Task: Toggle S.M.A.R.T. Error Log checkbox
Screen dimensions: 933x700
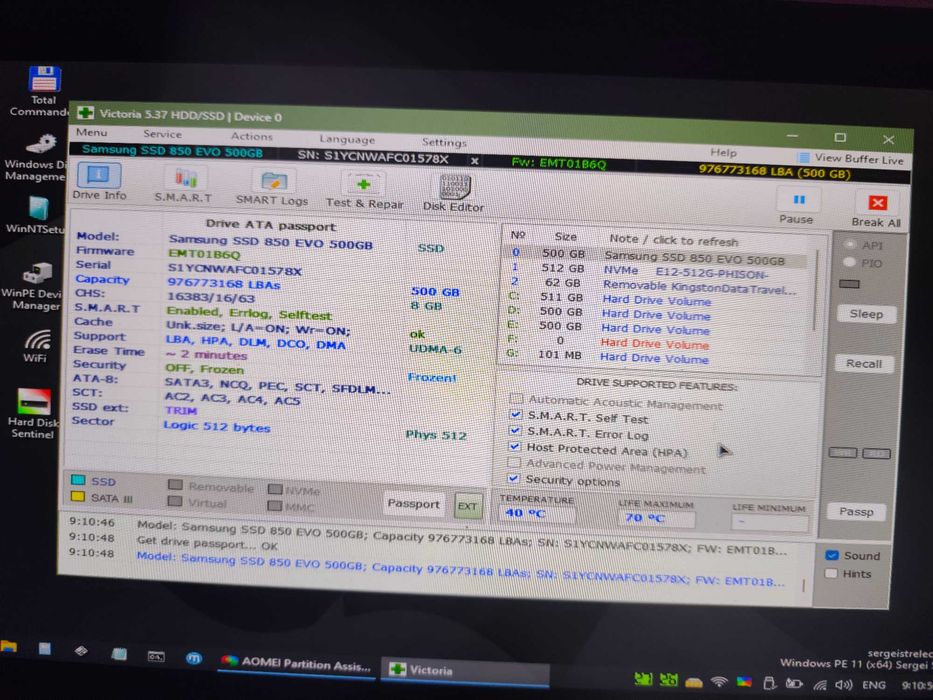Action: 515,430
